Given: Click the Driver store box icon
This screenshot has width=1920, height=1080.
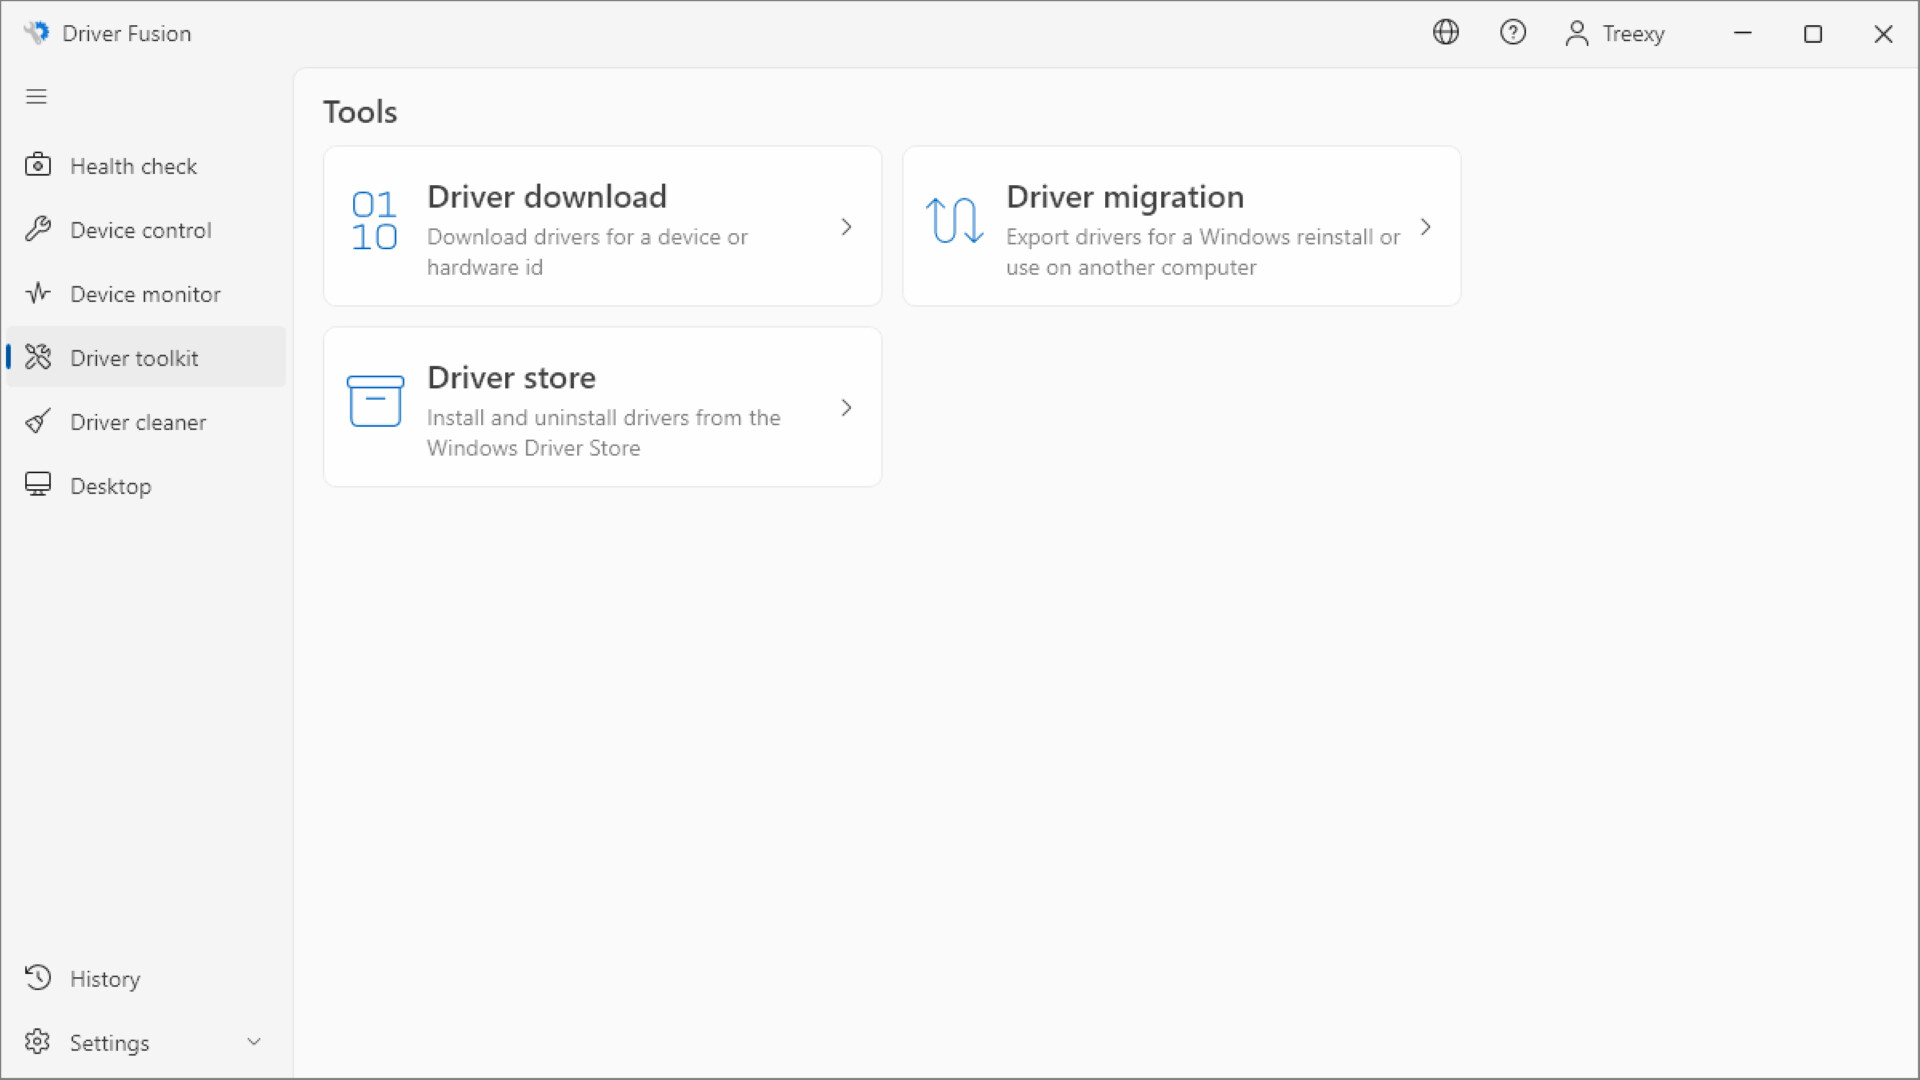Looking at the screenshot, I should [x=375, y=400].
